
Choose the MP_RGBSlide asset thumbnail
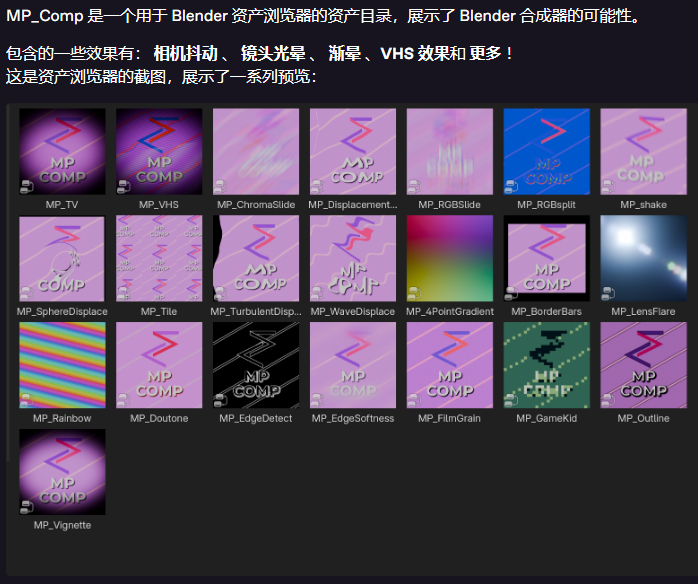(x=450, y=151)
